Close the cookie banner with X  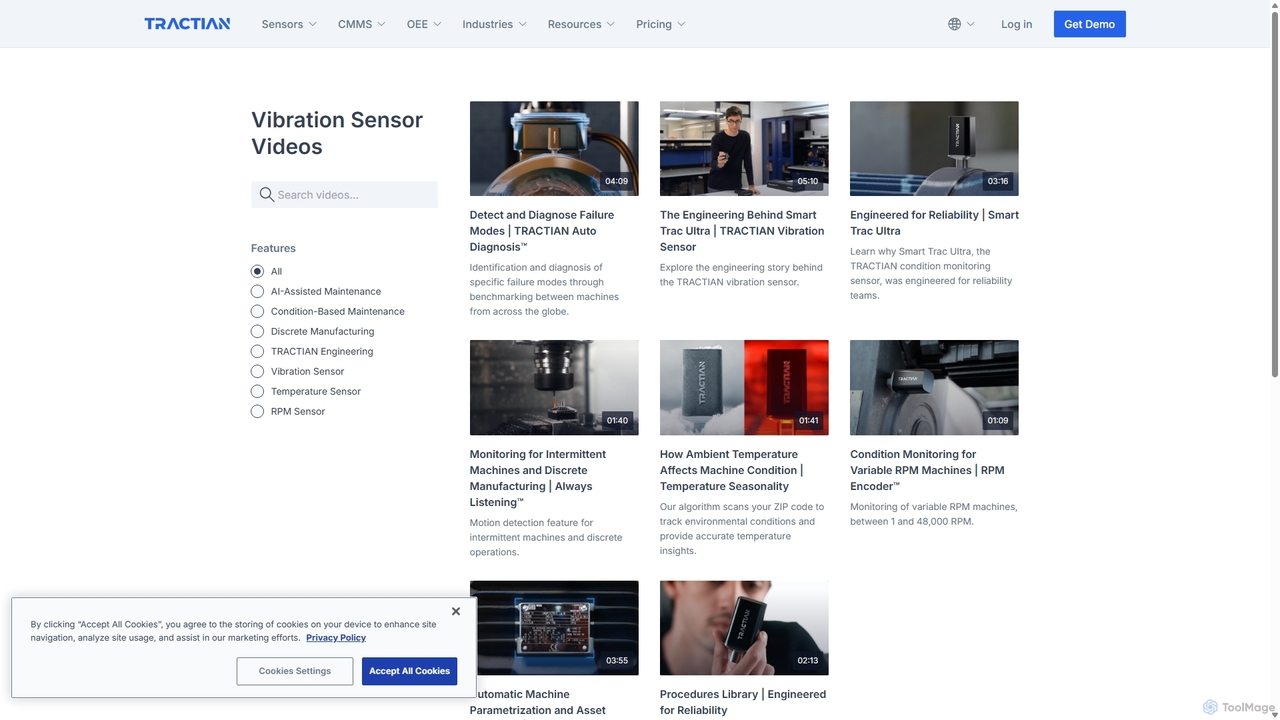pyautogui.click(x=456, y=611)
